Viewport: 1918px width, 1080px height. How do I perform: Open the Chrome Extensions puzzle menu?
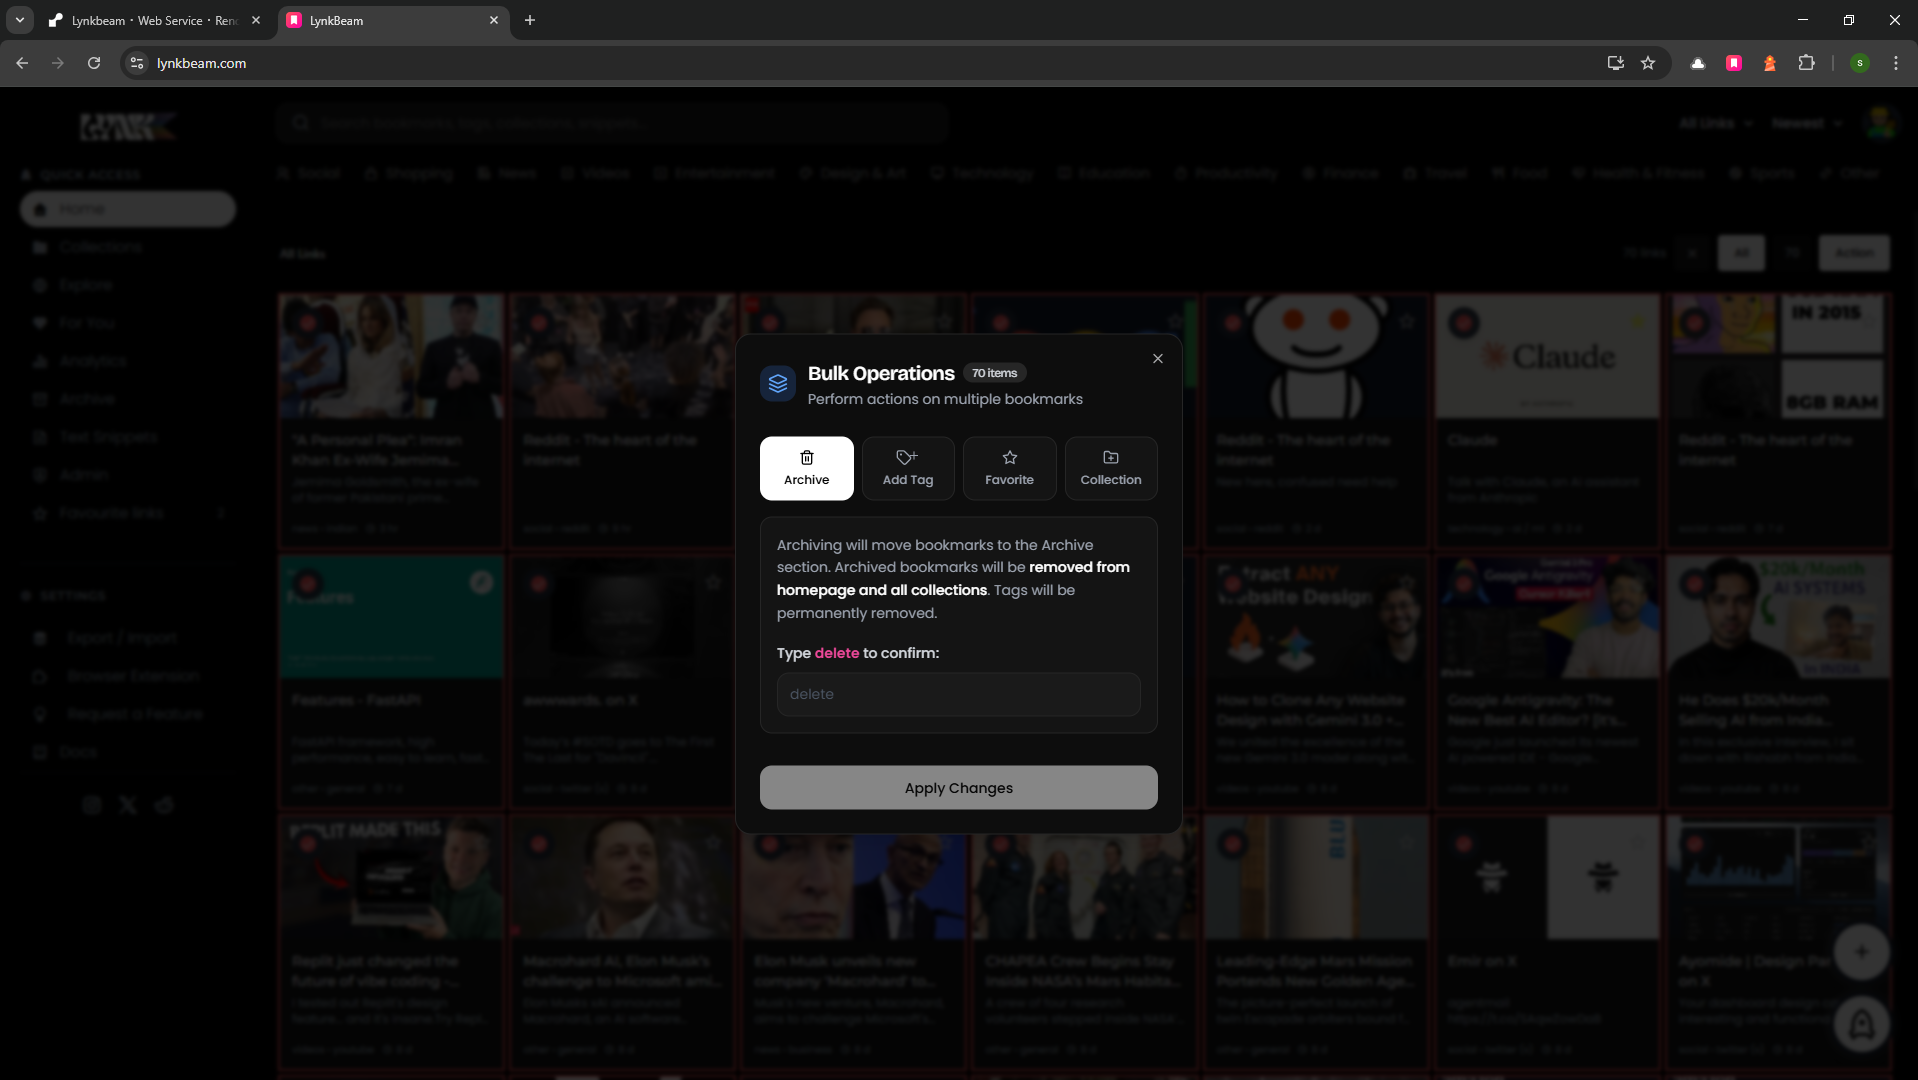point(1806,63)
